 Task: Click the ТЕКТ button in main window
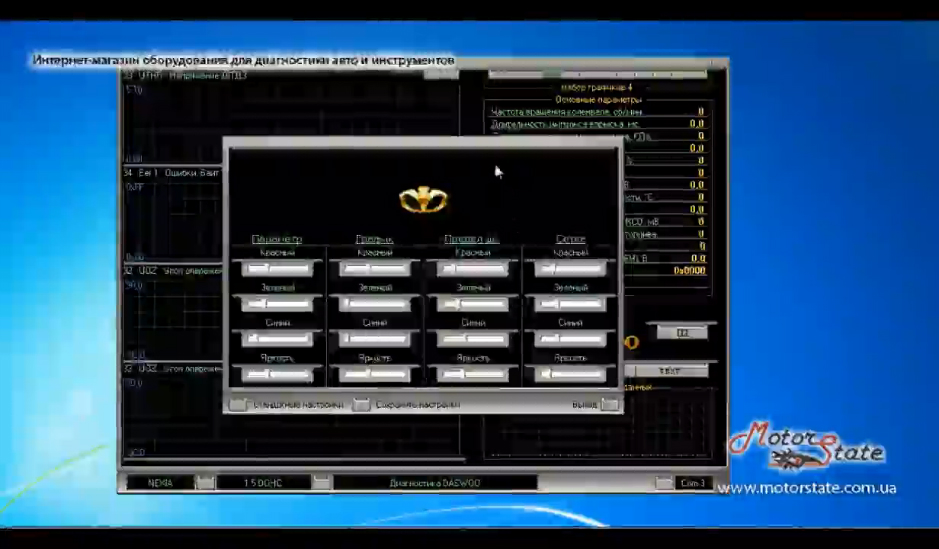coord(670,371)
